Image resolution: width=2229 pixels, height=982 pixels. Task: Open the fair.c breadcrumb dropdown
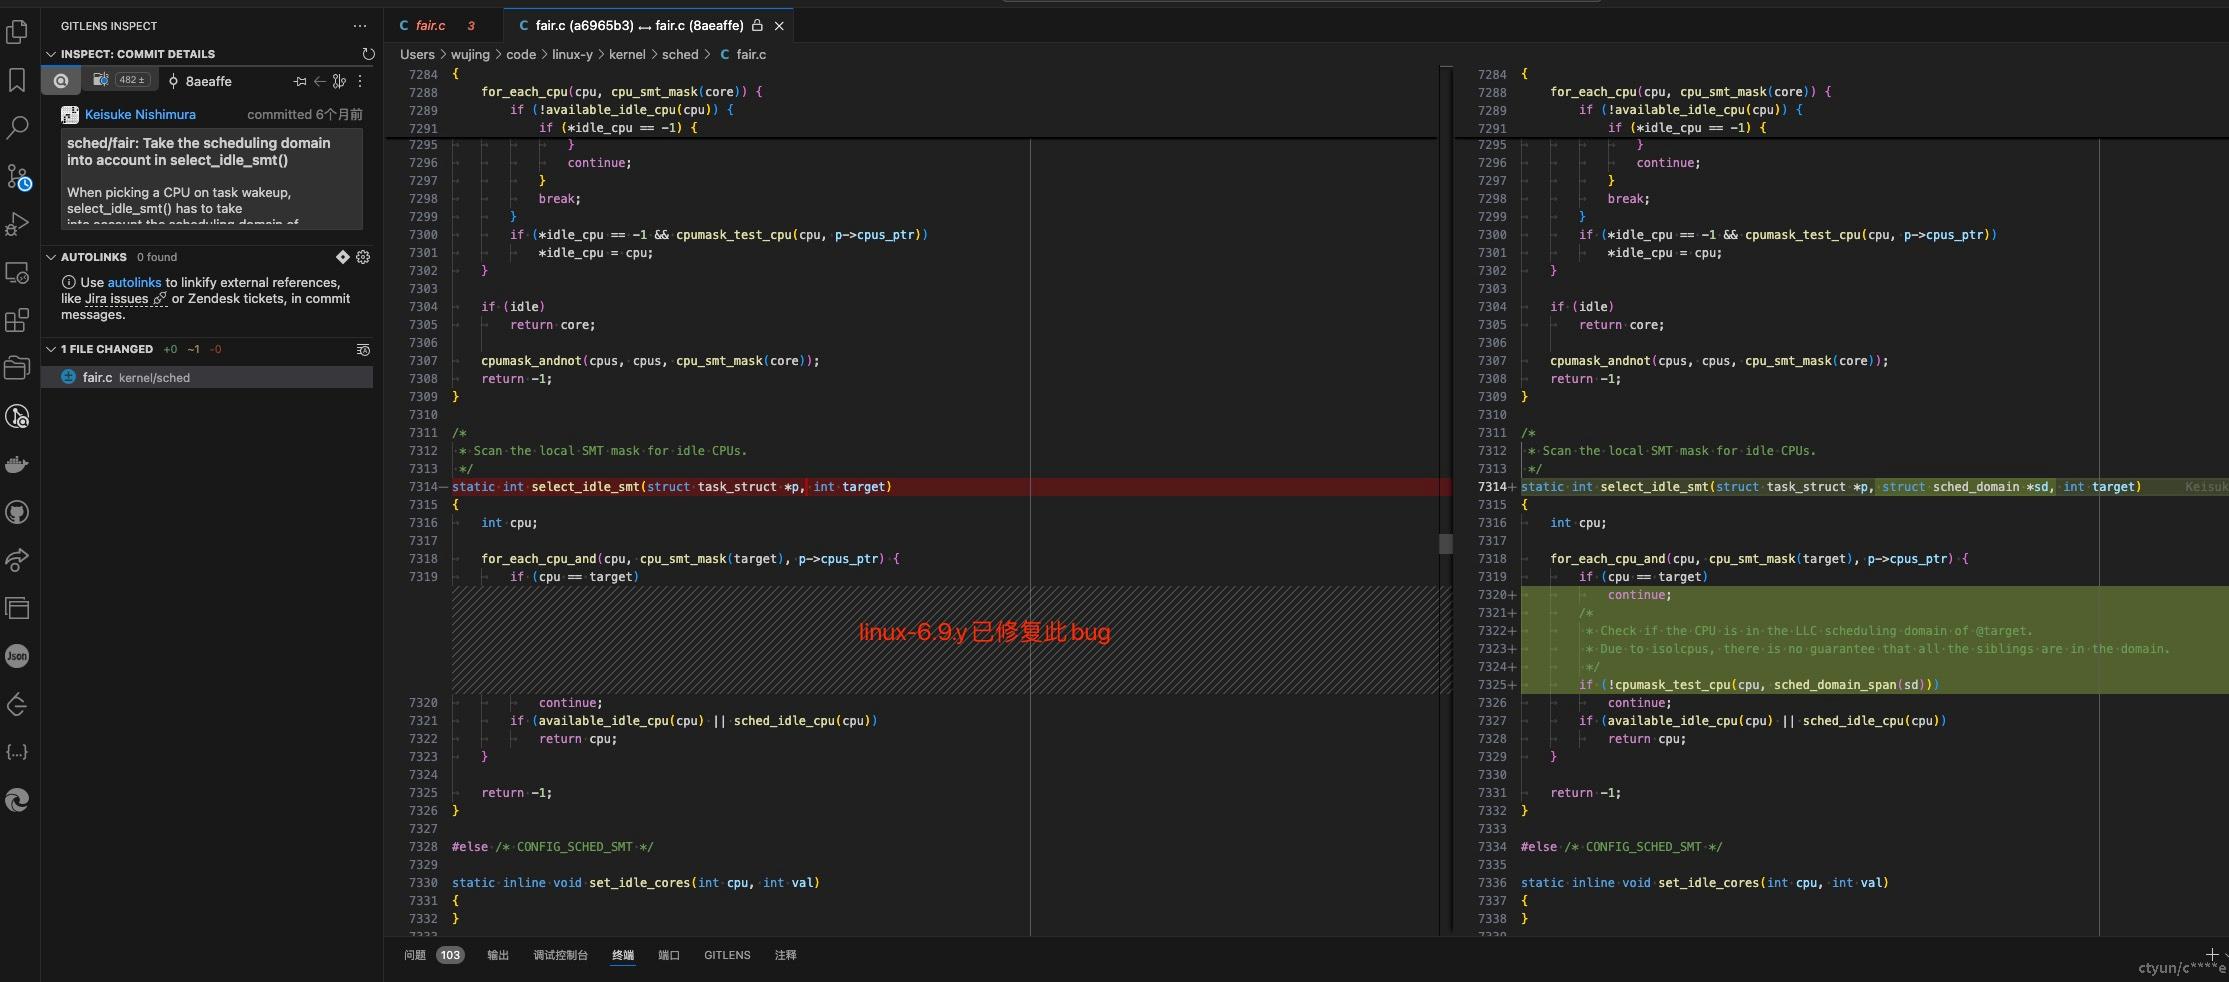coord(743,54)
